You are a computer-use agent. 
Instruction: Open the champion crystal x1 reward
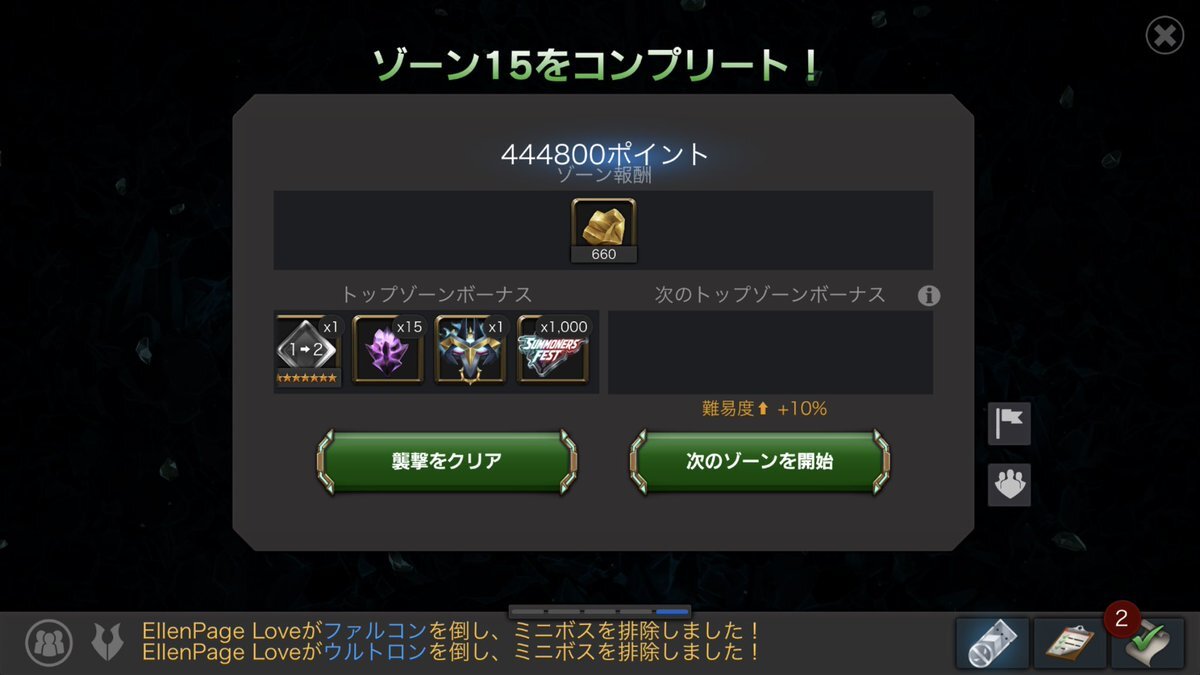[x=470, y=349]
